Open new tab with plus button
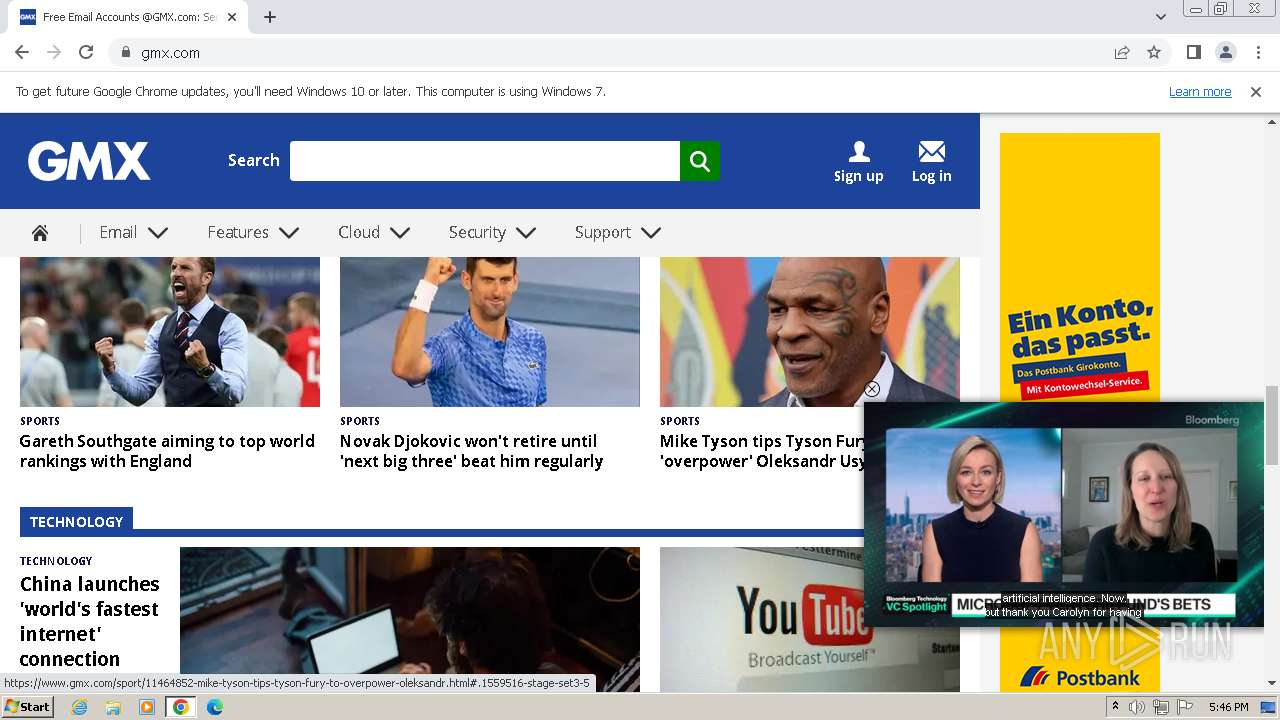The height and width of the screenshot is (720, 1280). pyautogui.click(x=270, y=17)
